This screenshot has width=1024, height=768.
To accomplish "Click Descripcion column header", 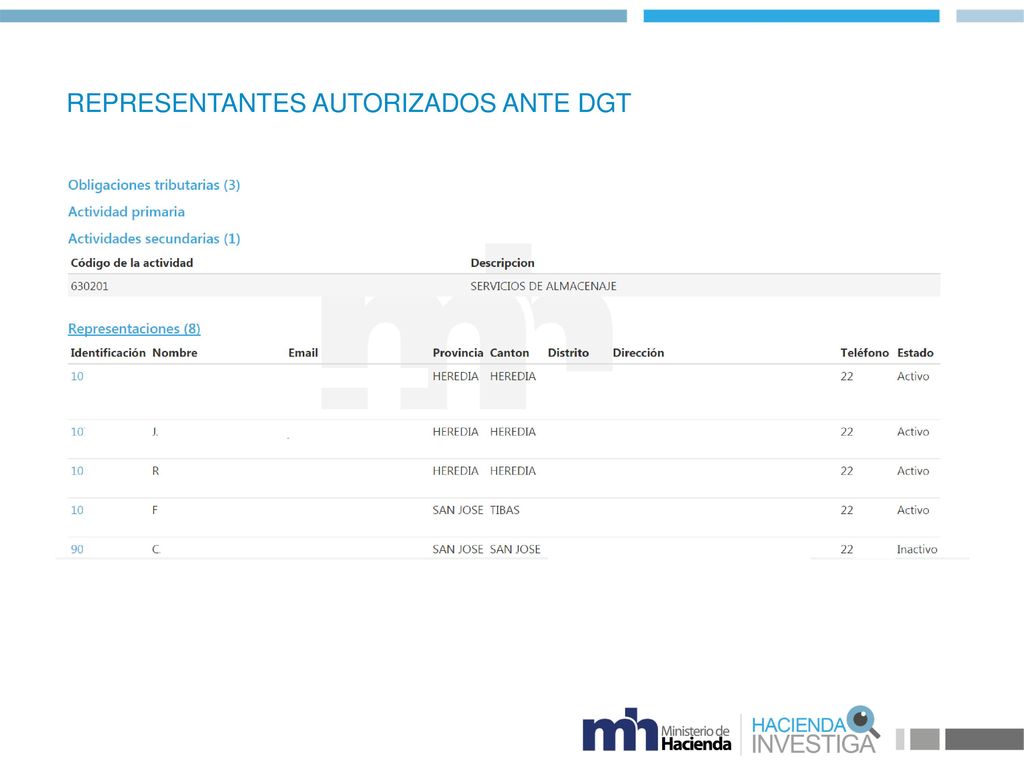I will (502, 263).
